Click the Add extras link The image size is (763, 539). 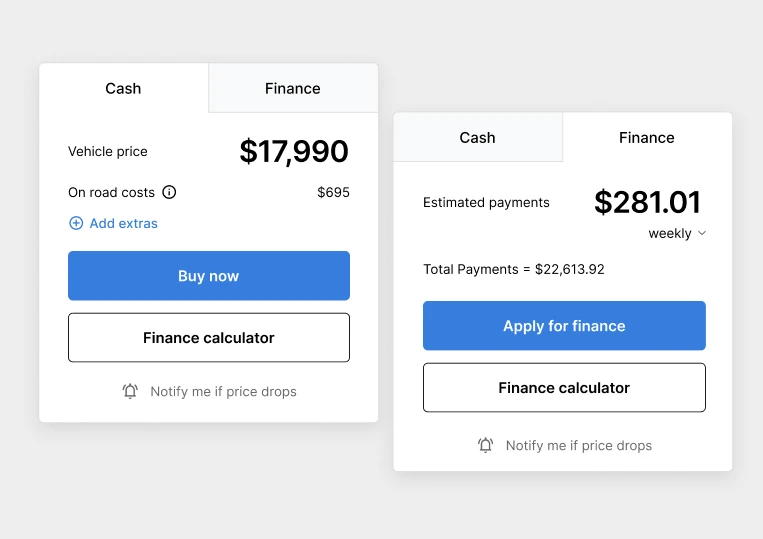123,223
